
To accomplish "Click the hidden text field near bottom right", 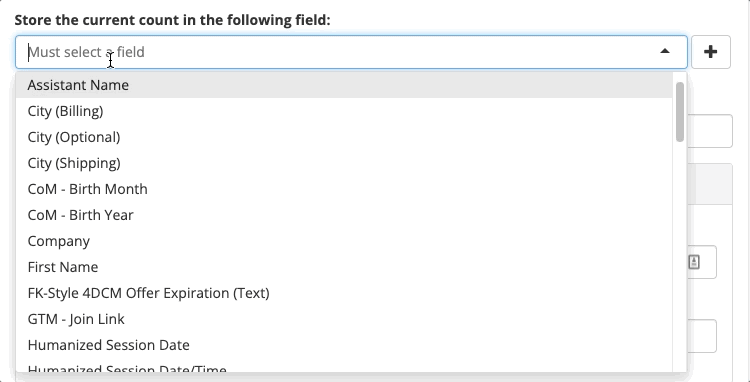I will click(x=702, y=336).
